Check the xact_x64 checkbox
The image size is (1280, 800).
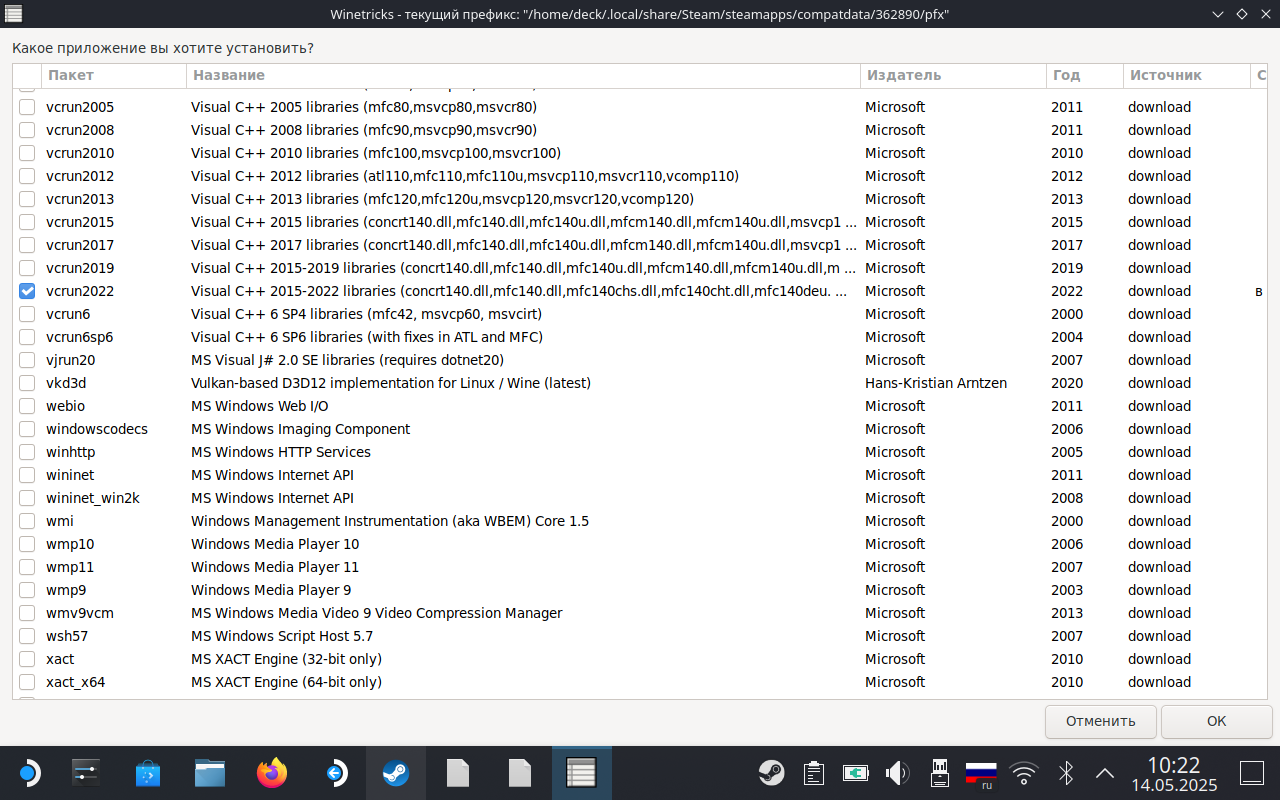coord(27,682)
